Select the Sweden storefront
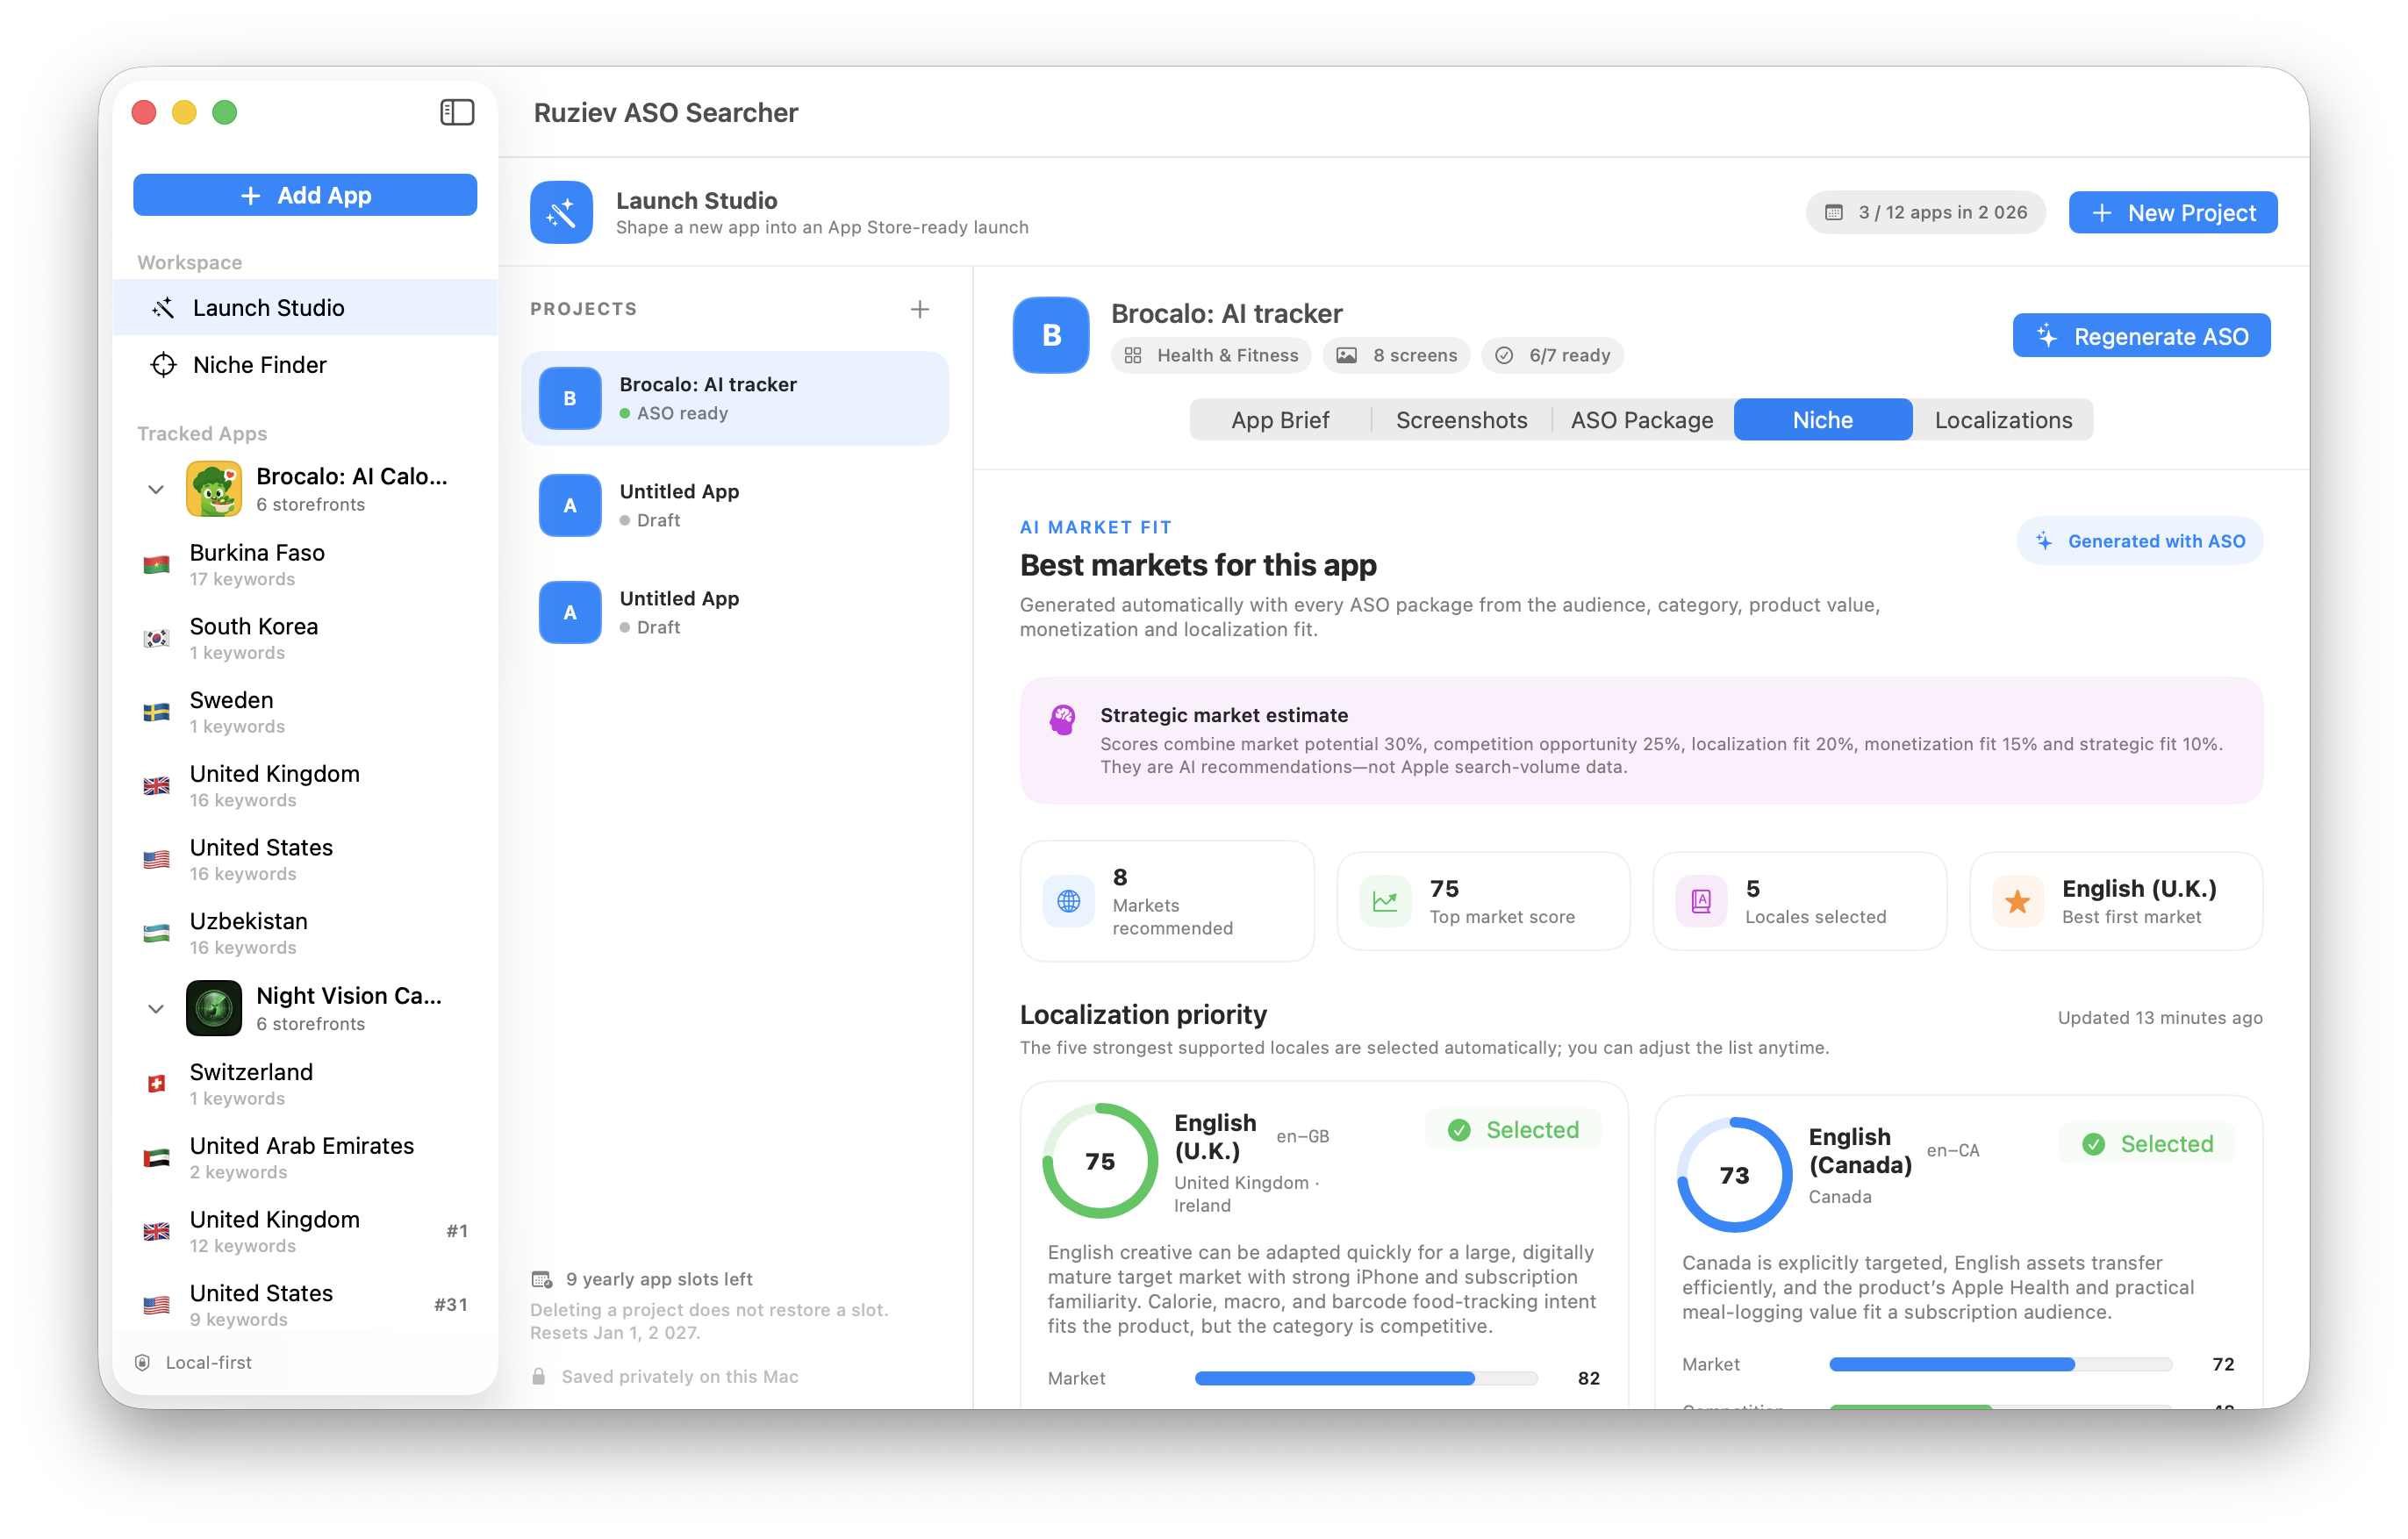 click(305, 712)
